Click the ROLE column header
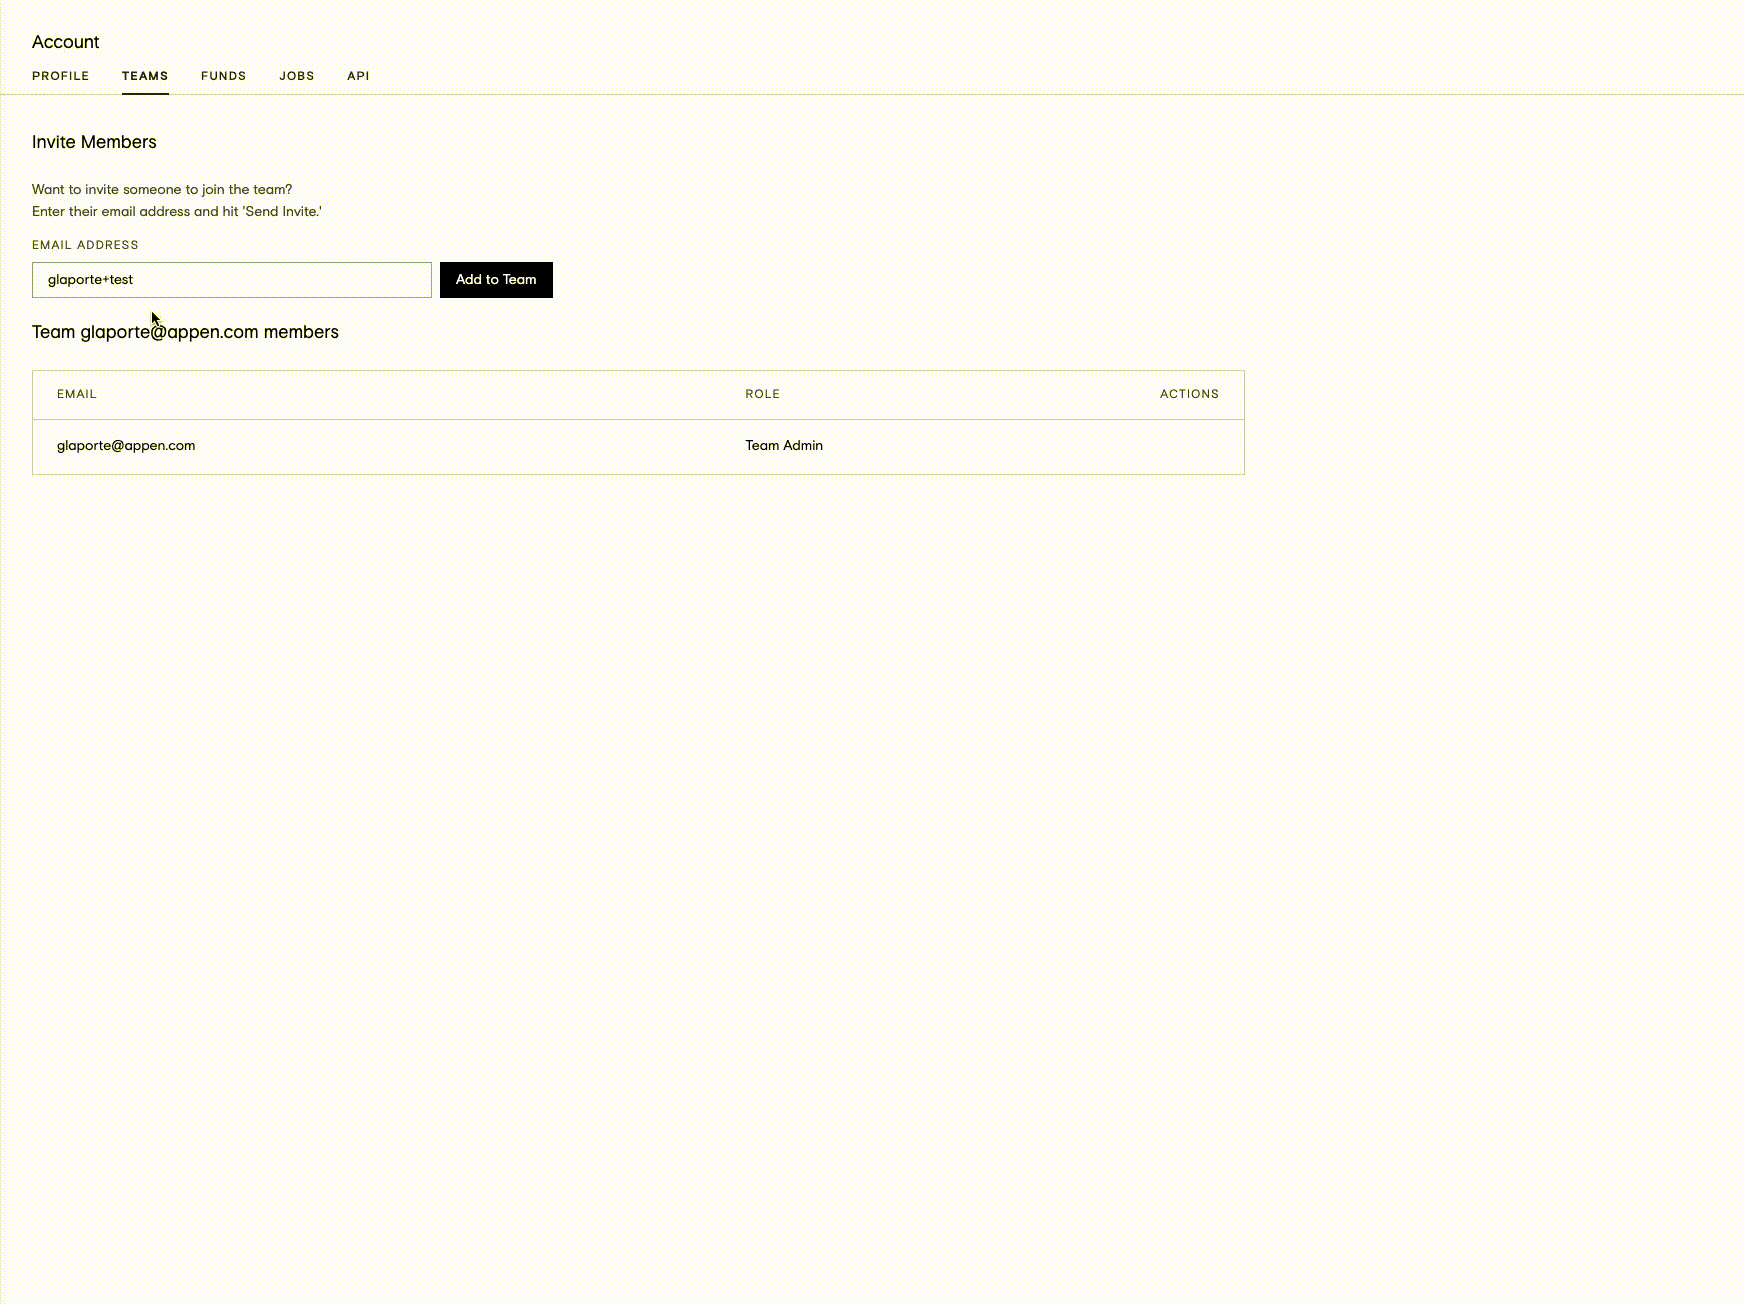 pos(762,394)
